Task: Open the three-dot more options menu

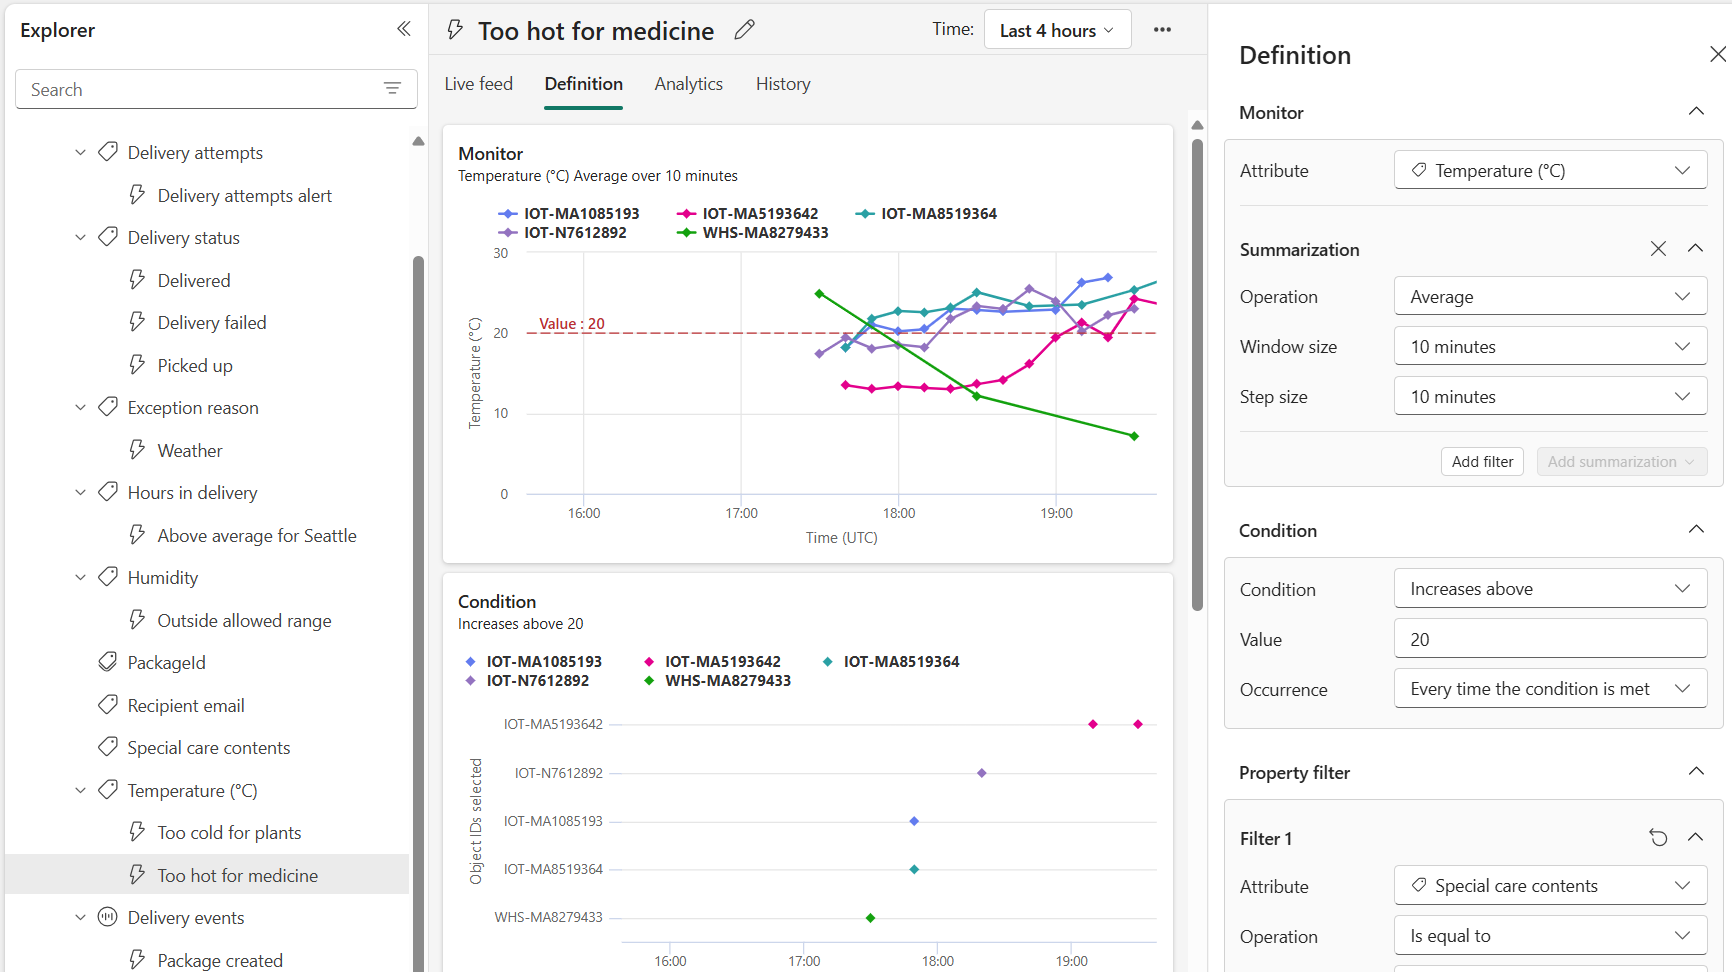Action: [1162, 30]
